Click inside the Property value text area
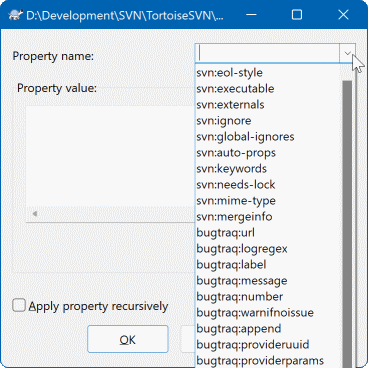Image resolution: width=368 pixels, height=368 pixels. [110, 157]
